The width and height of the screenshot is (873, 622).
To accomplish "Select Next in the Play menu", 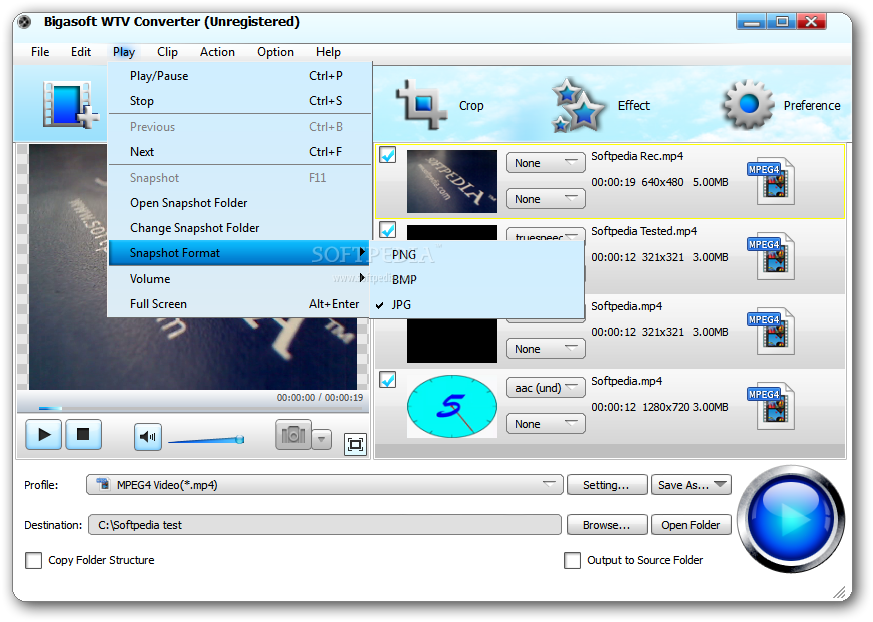I will [x=239, y=151].
